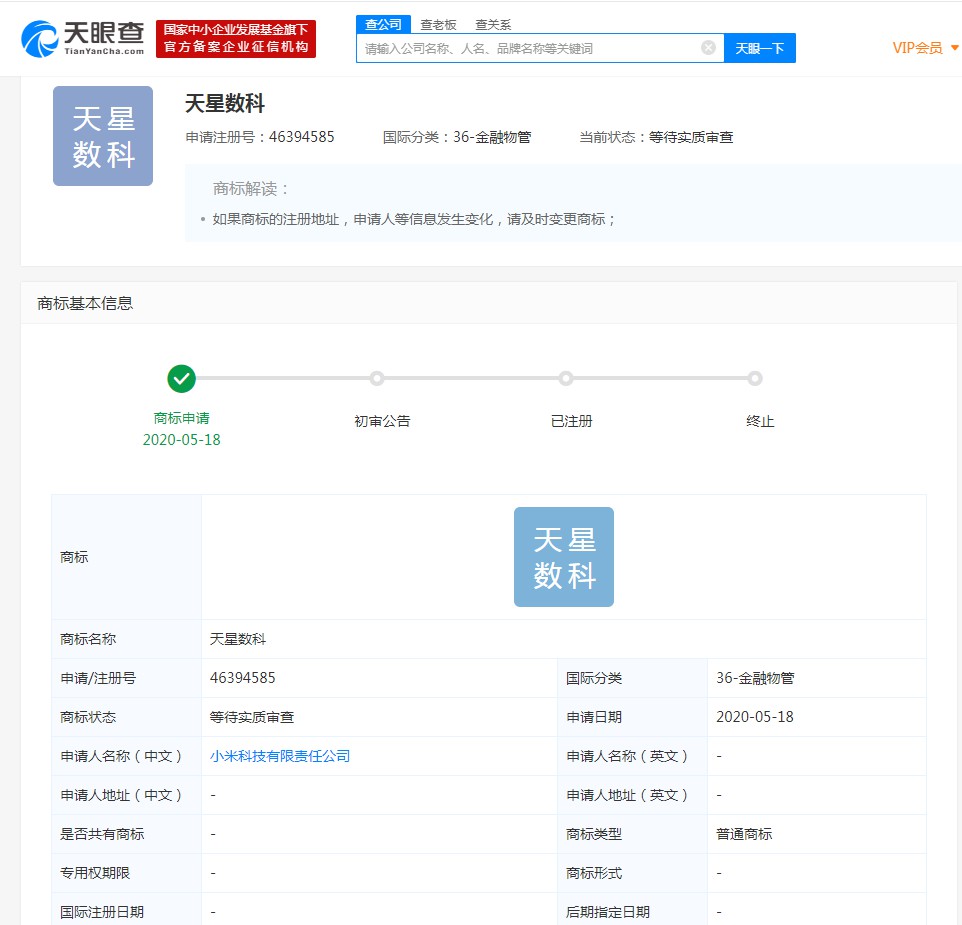Click the 初审公告 progress step circle
The height and width of the screenshot is (925, 962).
tap(377, 378)
